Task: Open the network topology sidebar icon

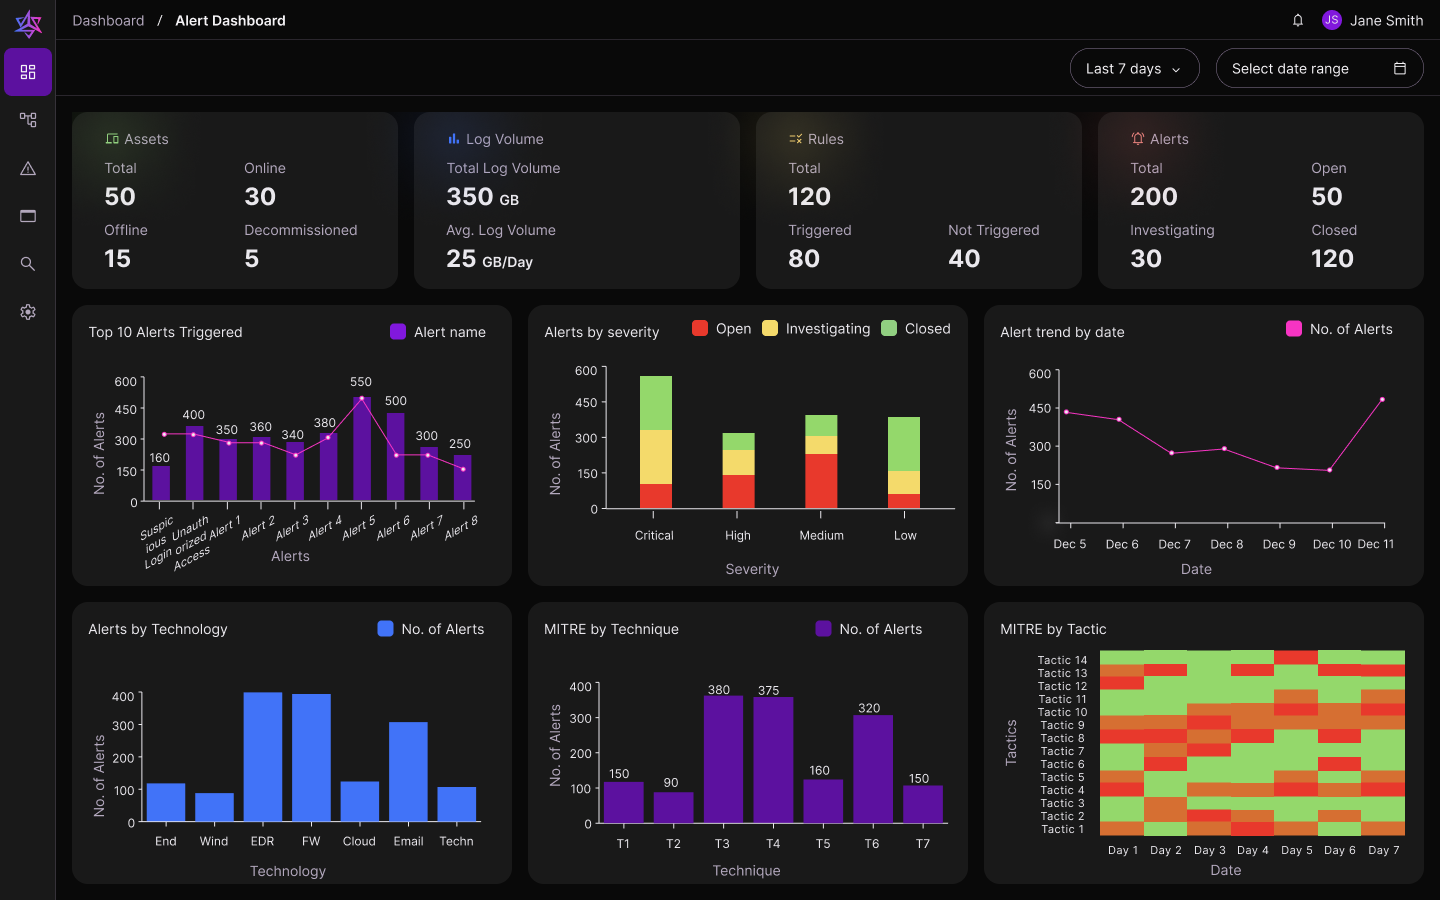Action: click(x=28, y=120)
